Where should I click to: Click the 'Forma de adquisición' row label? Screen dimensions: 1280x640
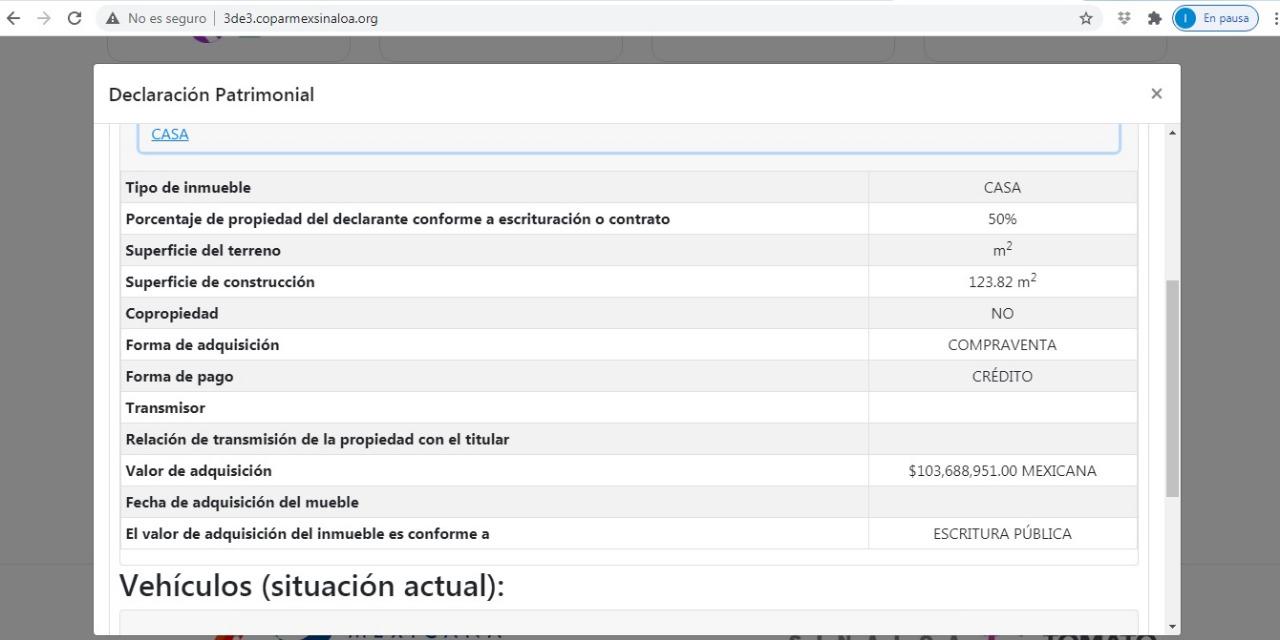point(202,345)
